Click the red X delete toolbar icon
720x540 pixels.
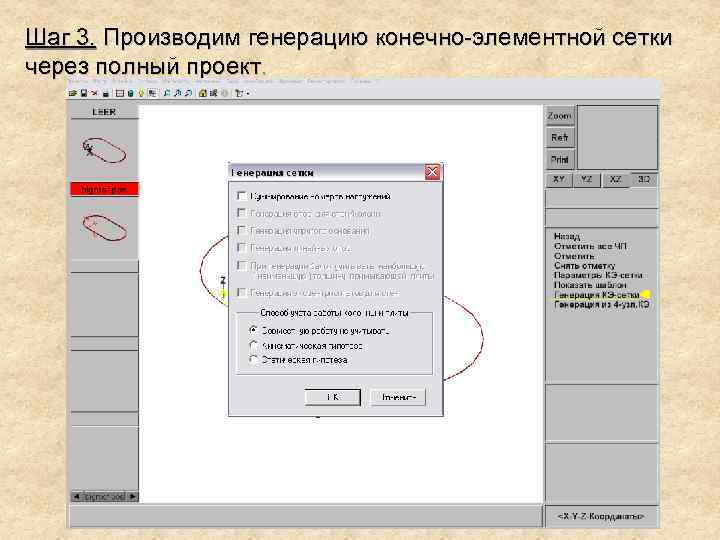[94, 93]
